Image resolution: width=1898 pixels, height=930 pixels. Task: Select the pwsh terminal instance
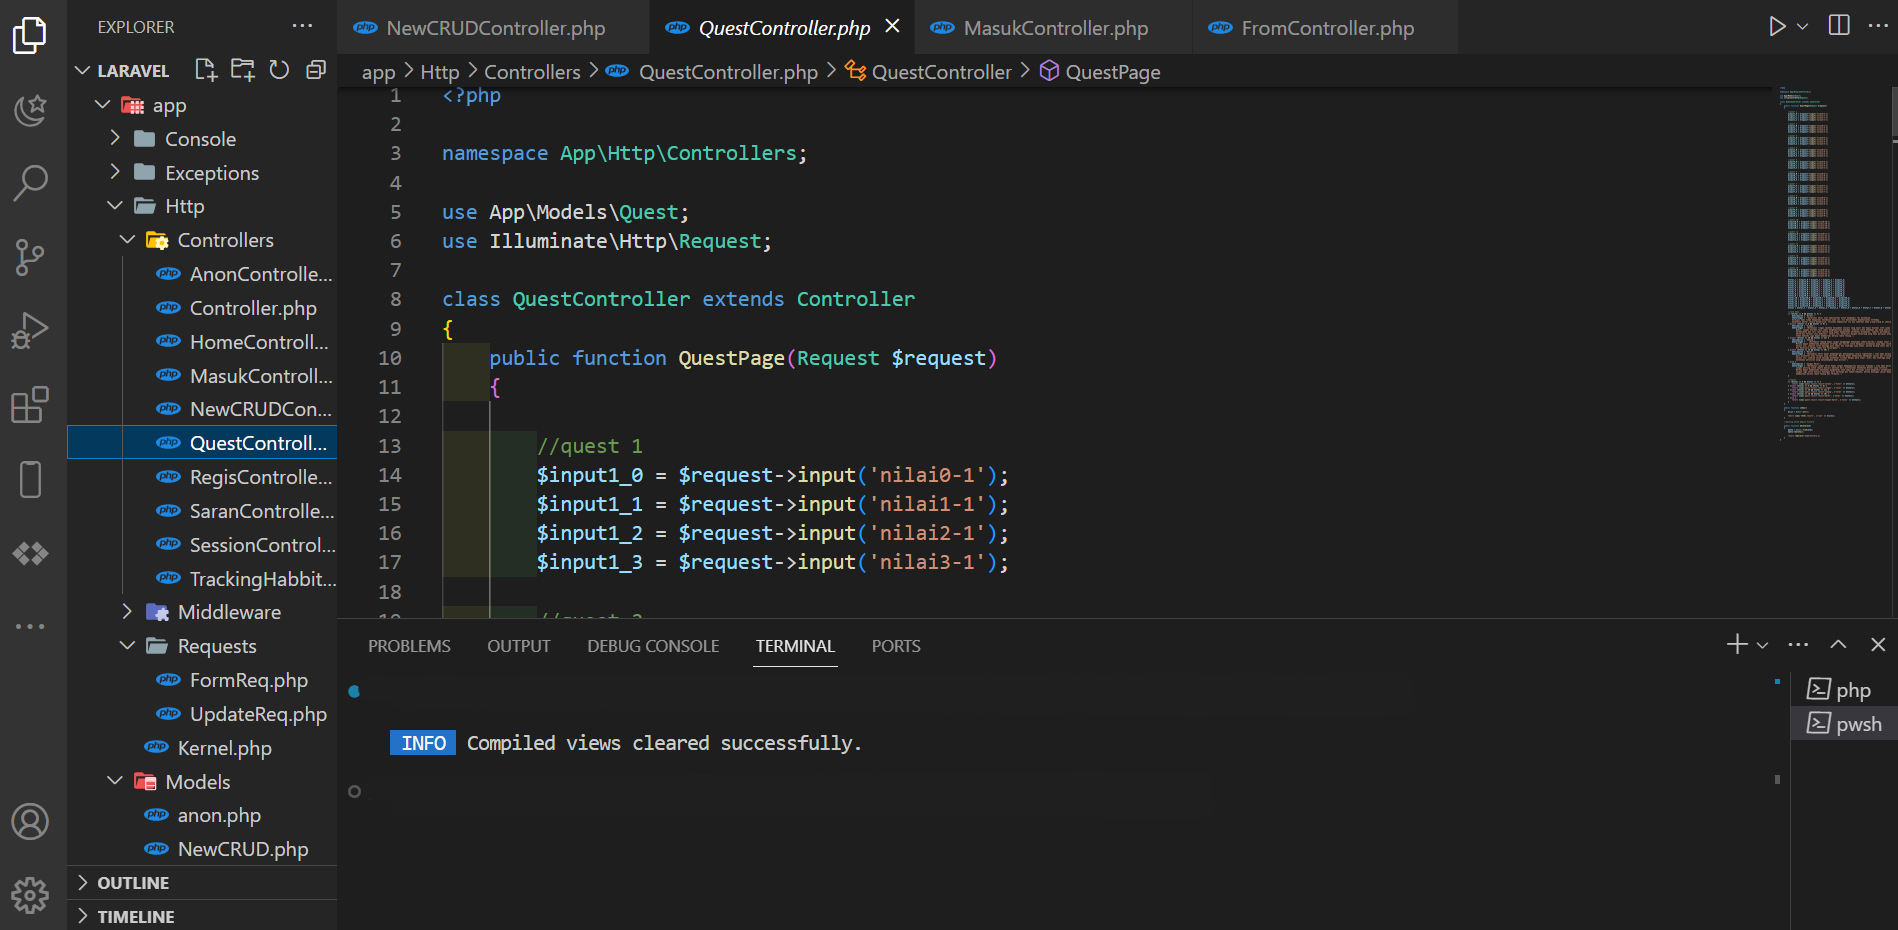[1843, 724]
